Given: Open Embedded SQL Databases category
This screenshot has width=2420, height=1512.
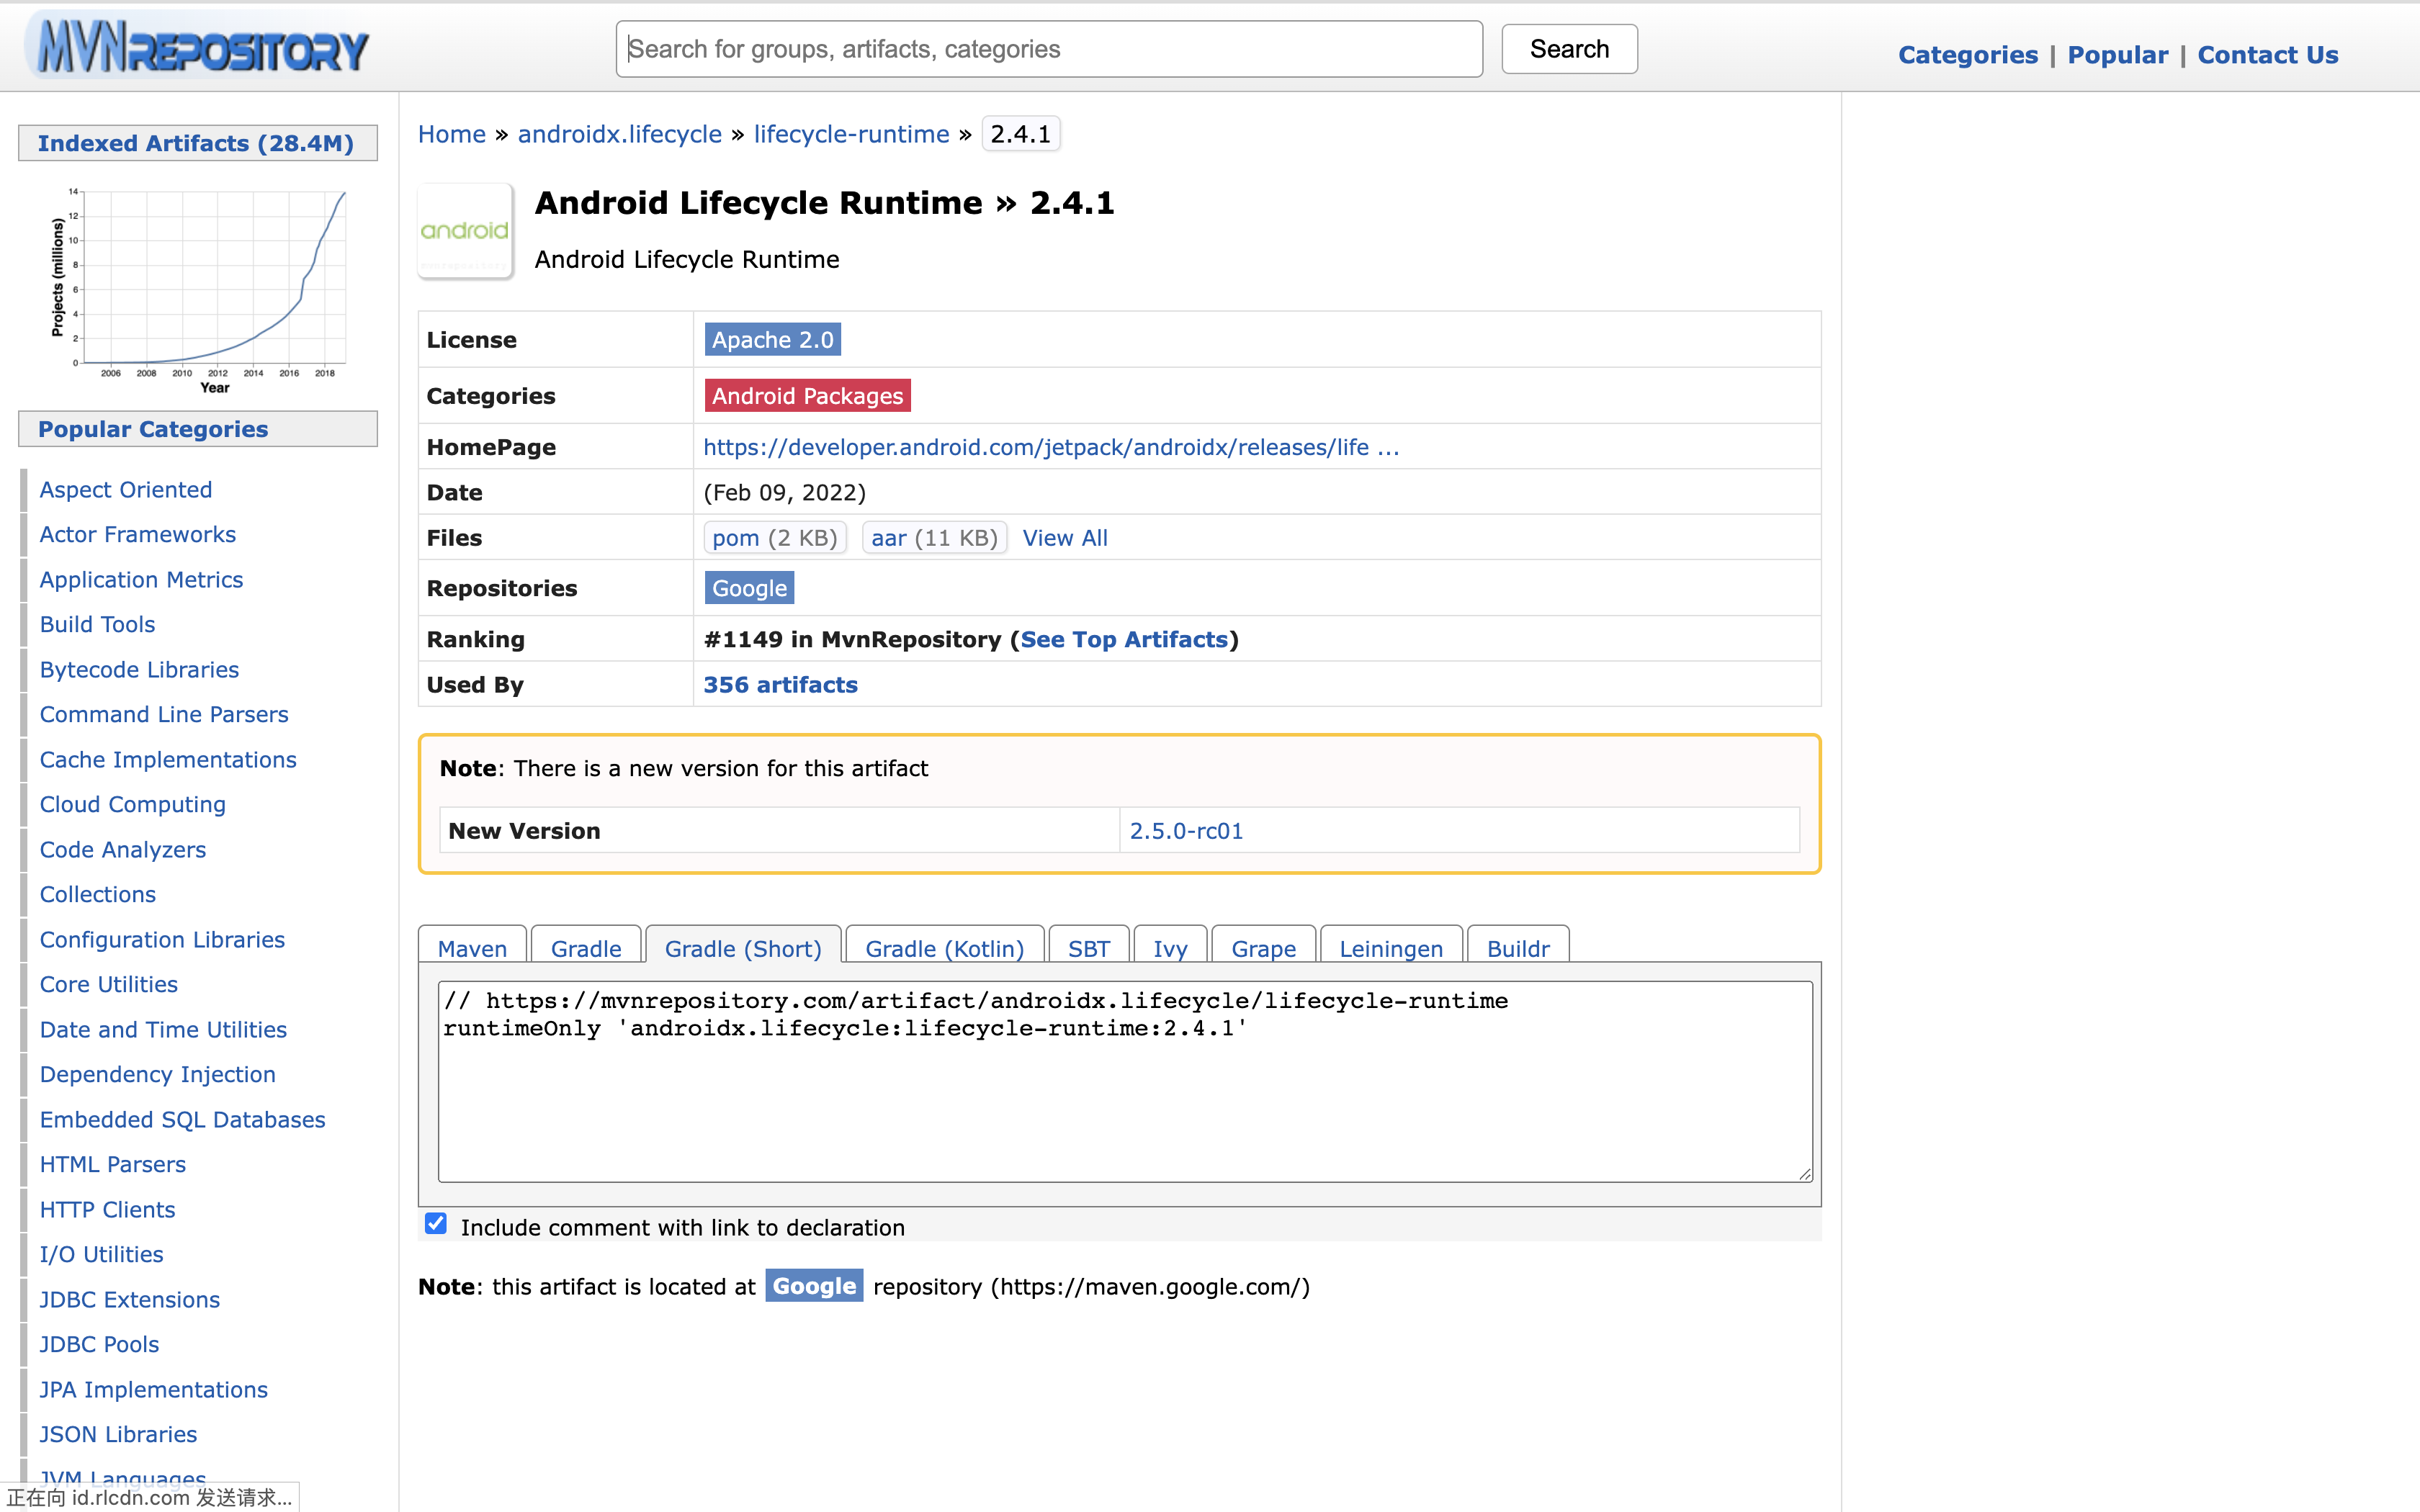Looking at the screenshot, I should (x=182, y=1120).
